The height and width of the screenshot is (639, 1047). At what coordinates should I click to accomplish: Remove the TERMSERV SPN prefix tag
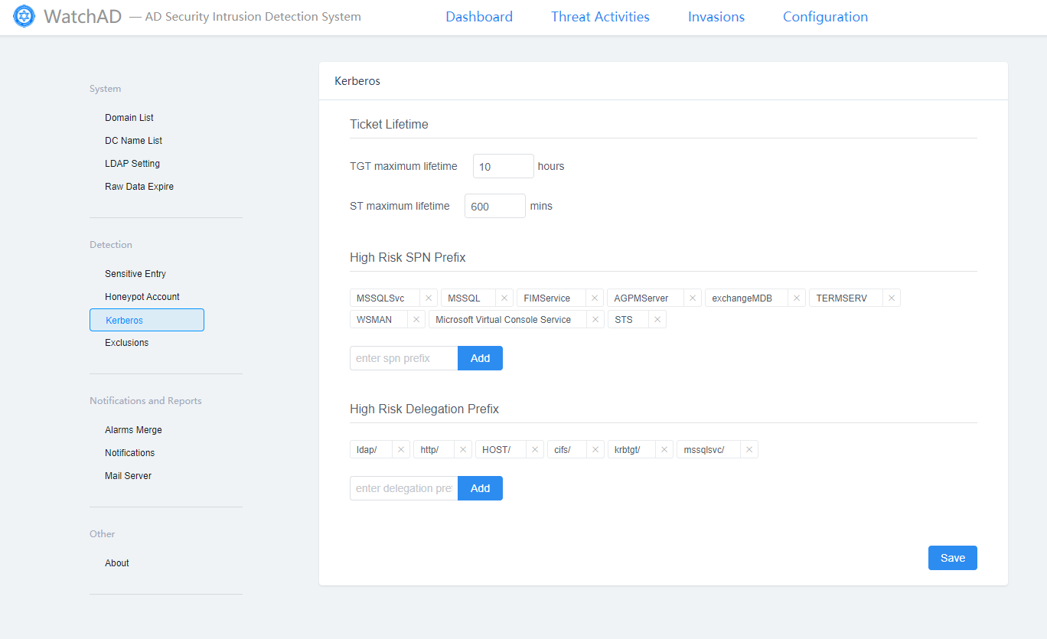point(891,298)
